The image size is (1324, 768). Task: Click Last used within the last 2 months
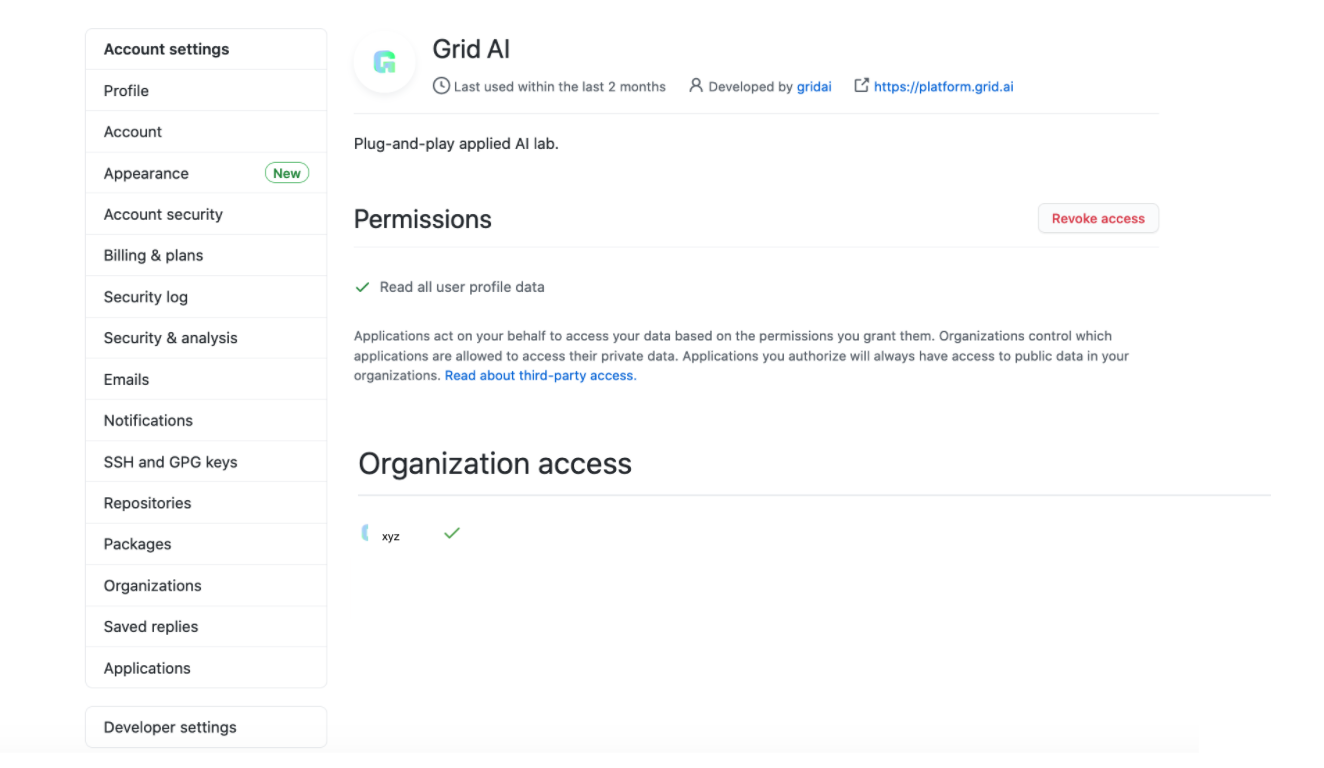tap(560, 87)
